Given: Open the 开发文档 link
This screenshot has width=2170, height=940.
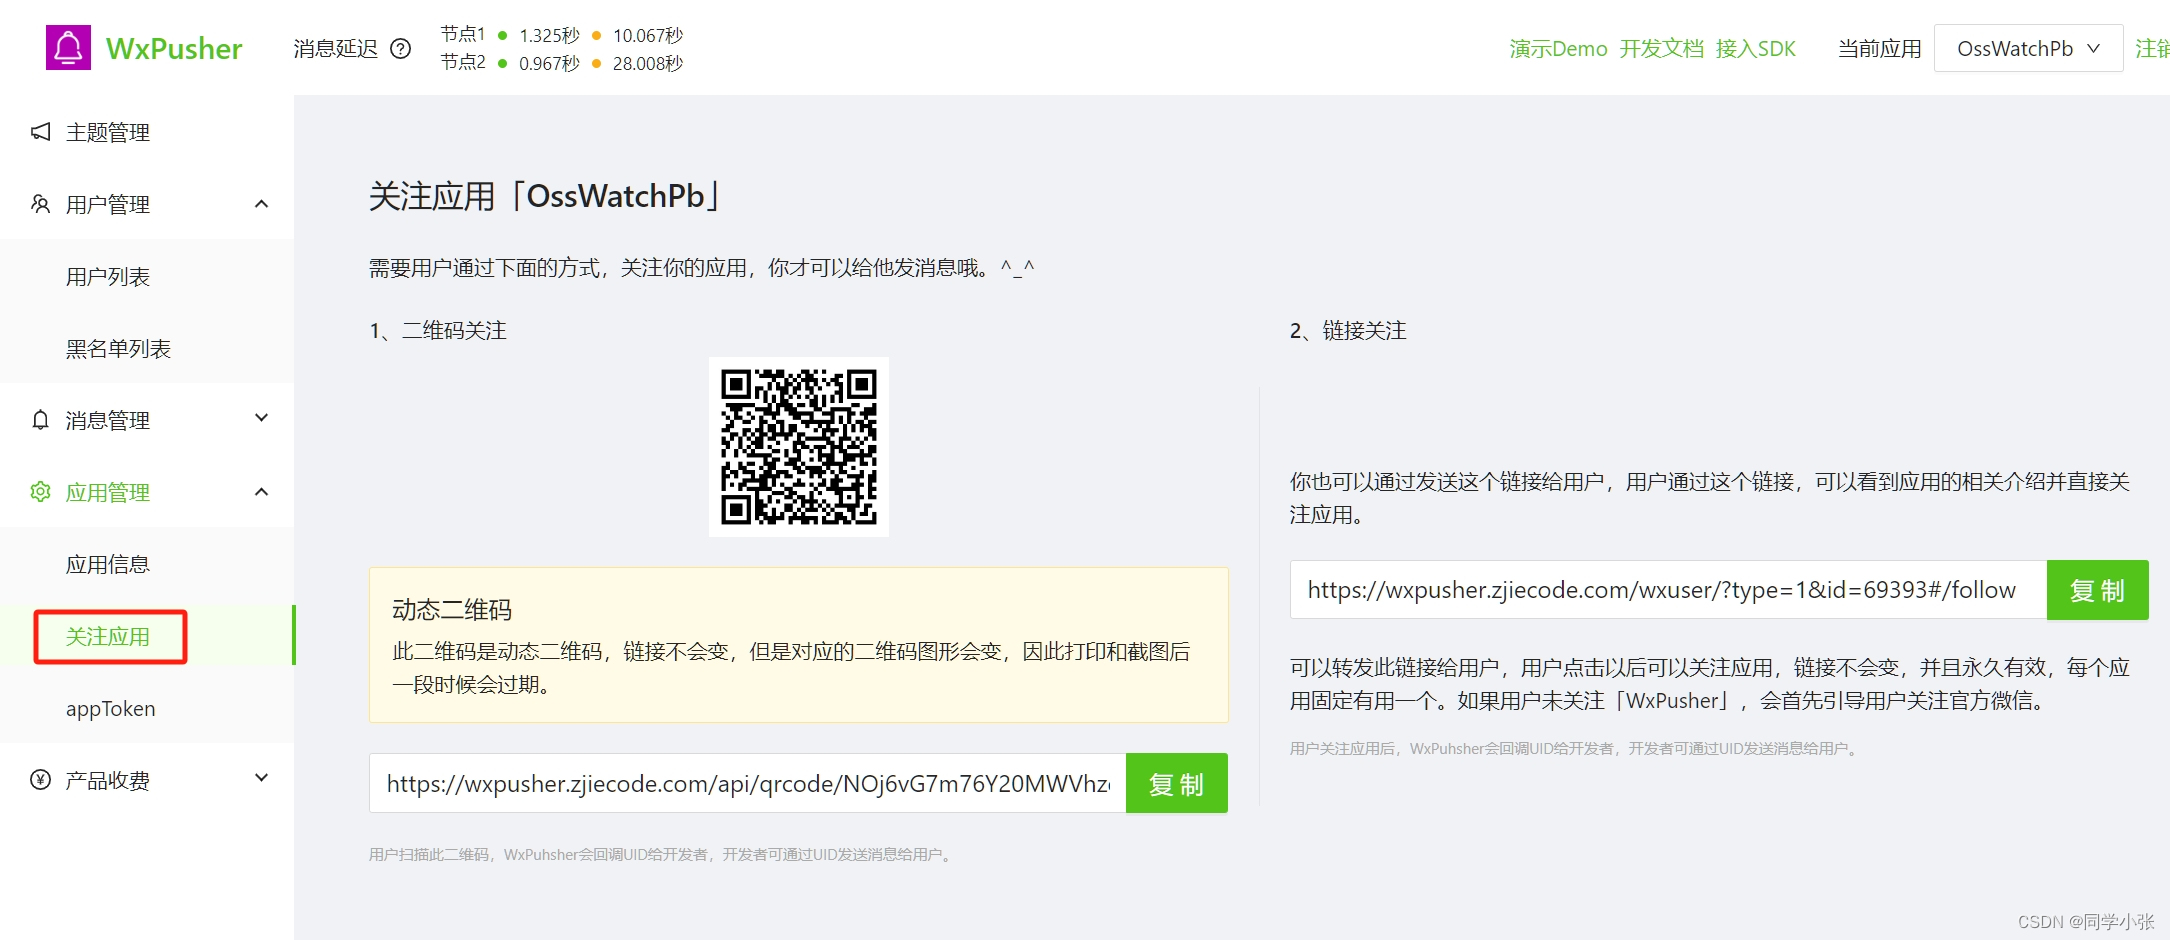Looking at the screenshot, I should [x=1661, y=49].
